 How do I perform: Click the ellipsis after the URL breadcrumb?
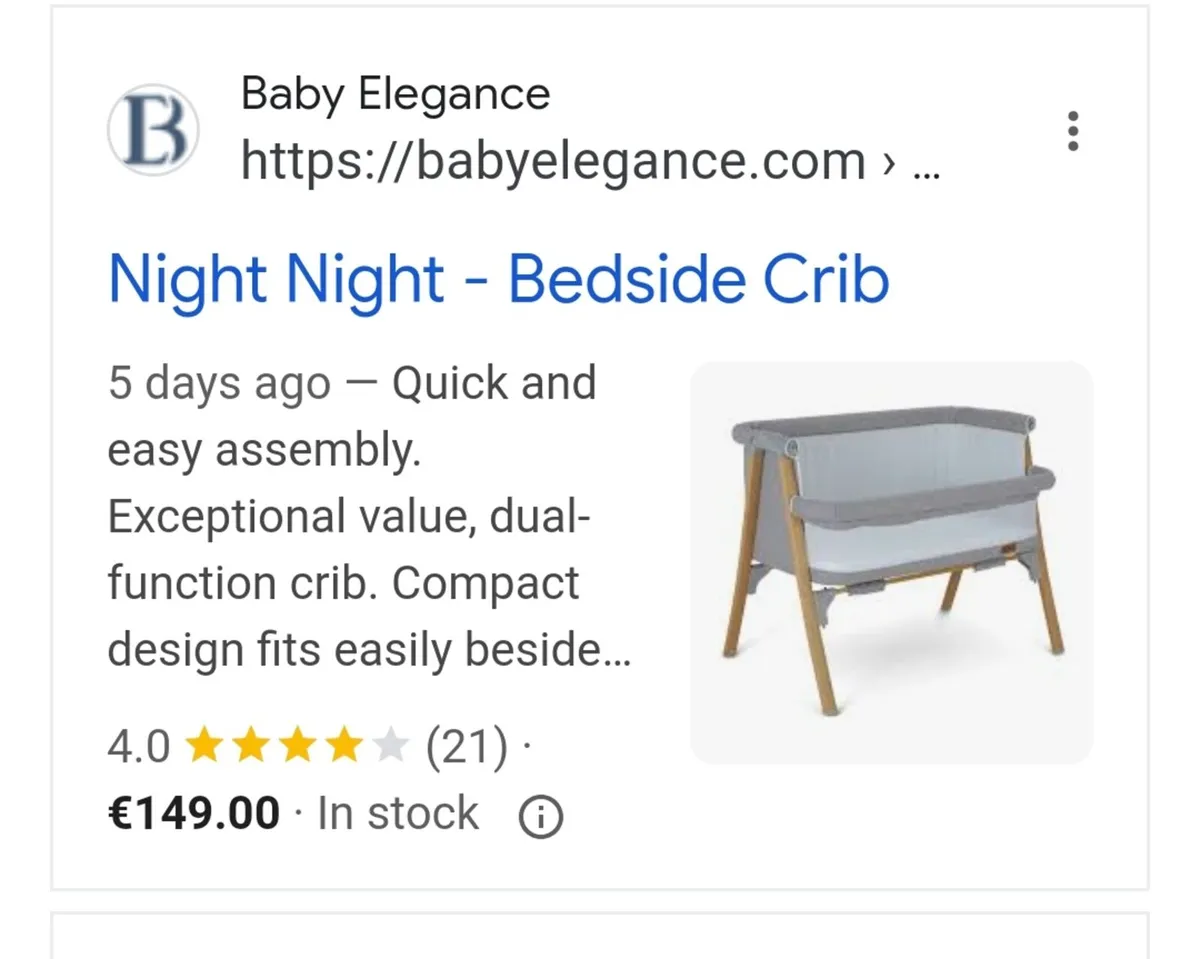pyautogui.click(x=927, y=163)
